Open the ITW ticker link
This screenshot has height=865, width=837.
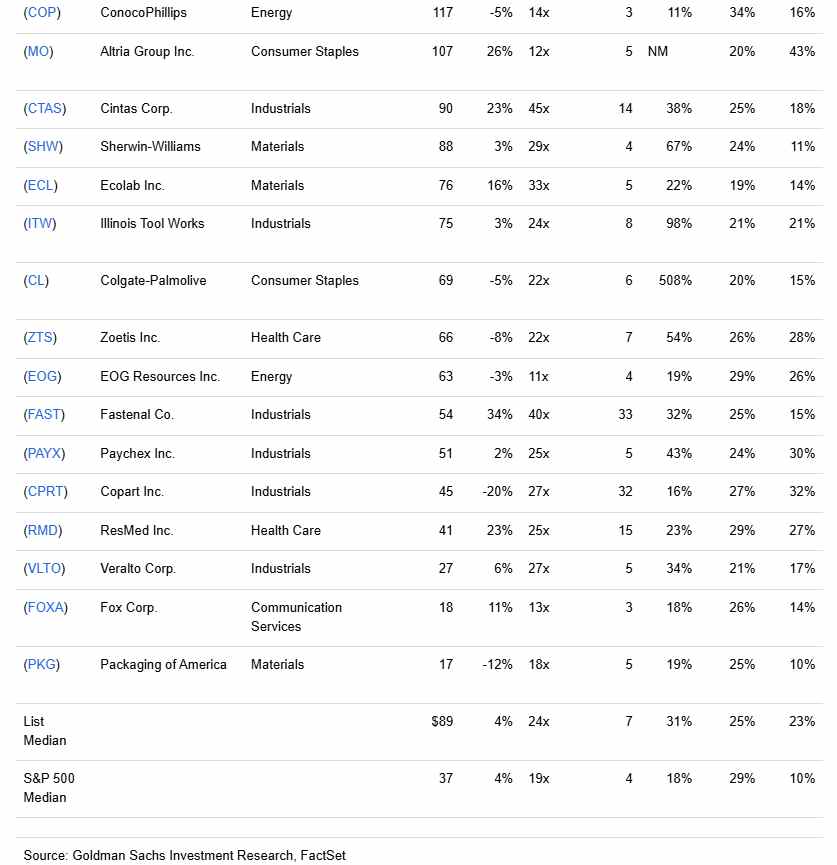[40, 223]
